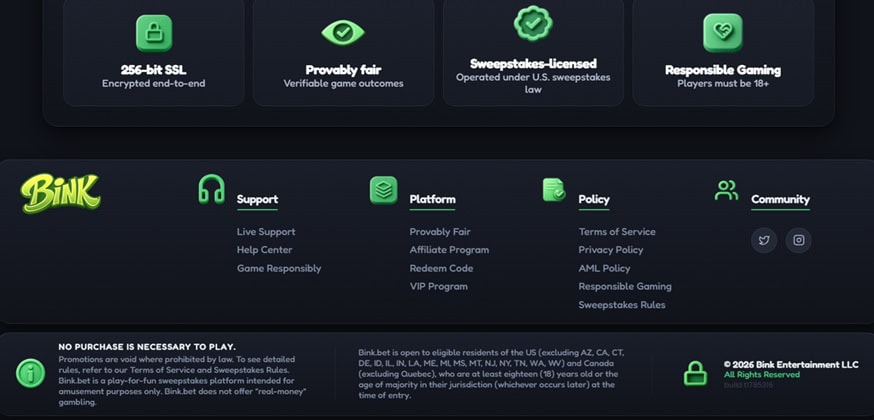Image resolution: width=874 pixels, height=420 pixels.
Task: Open the Twitter community icon
Action: click(764, 240)
